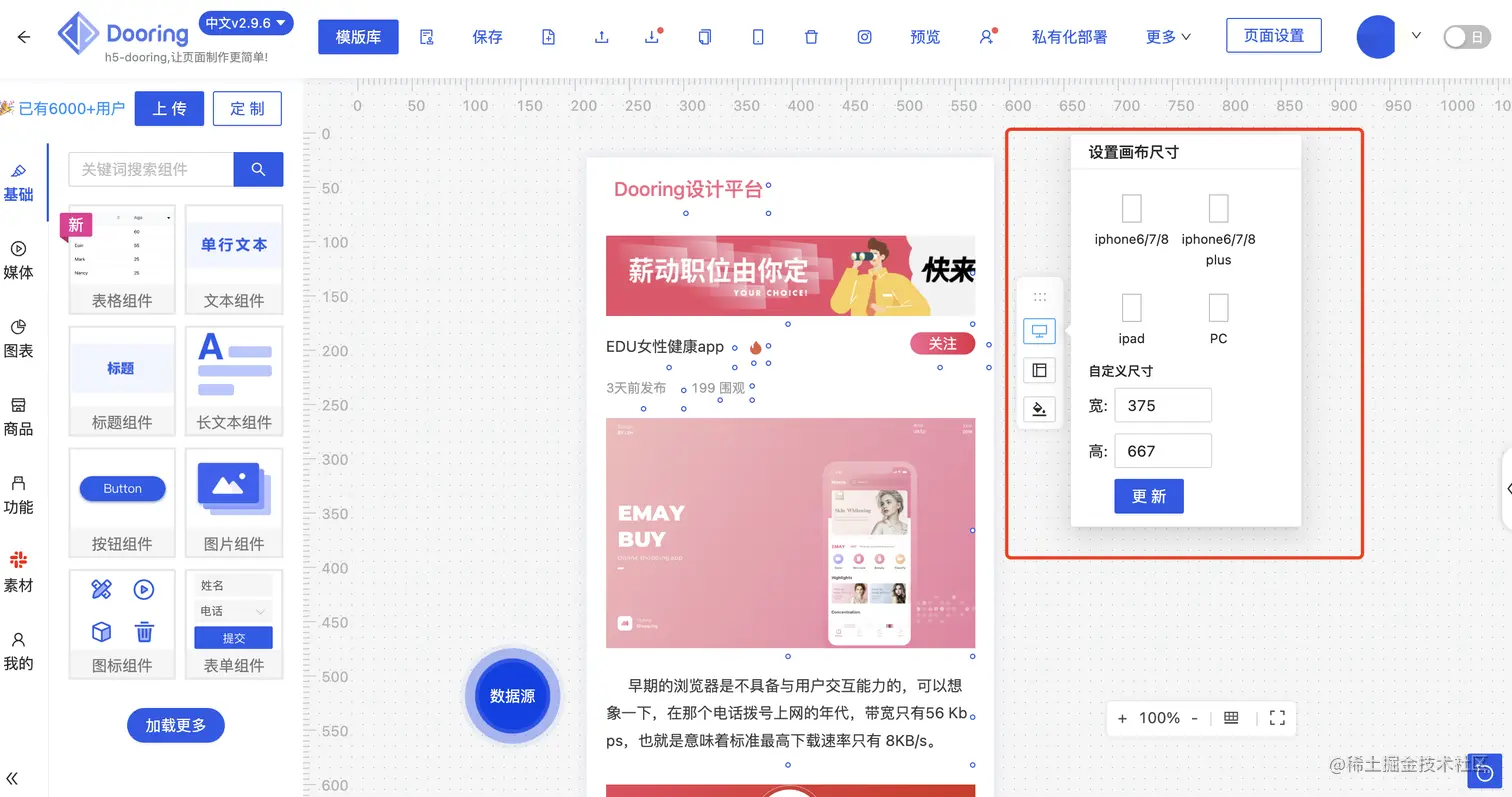Click the add-user icon with red dot
The image size is (1512, 797).
click(987, 37)
